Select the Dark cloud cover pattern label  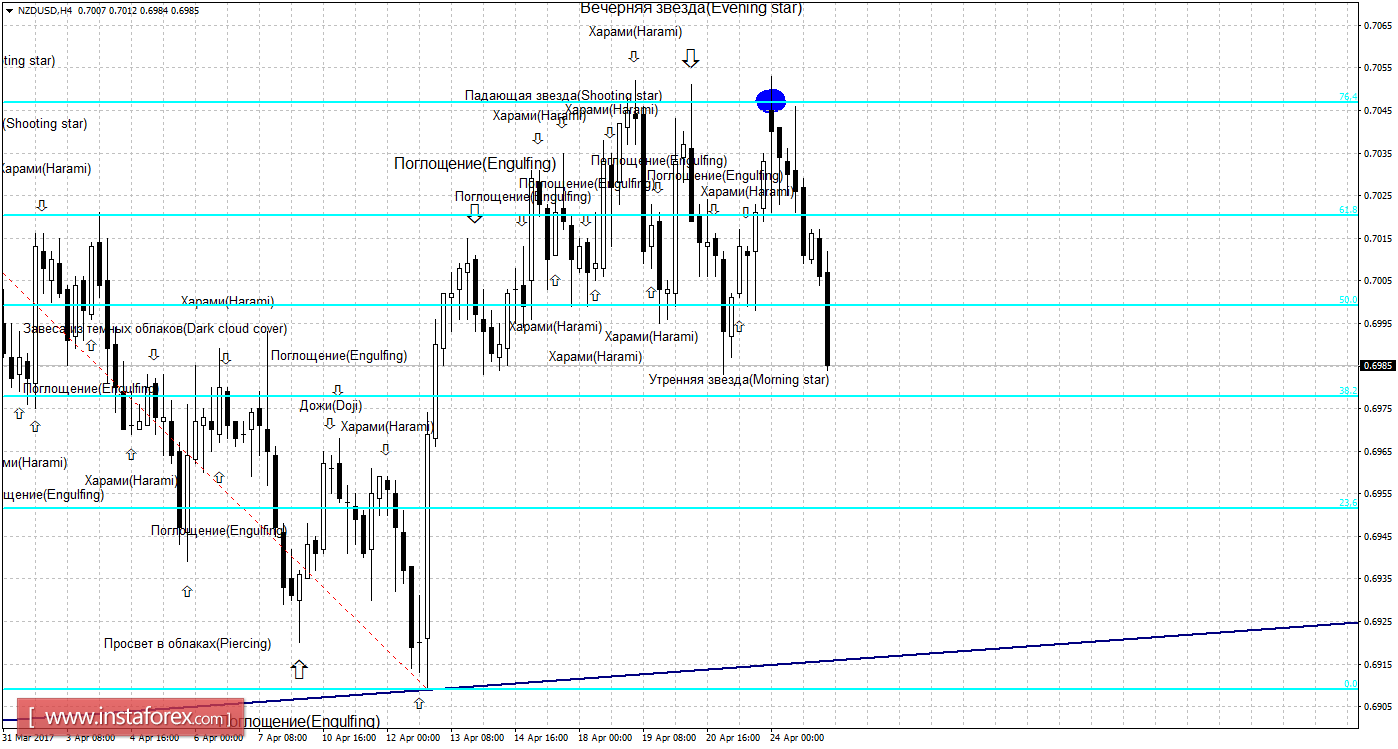pos(155,328)
